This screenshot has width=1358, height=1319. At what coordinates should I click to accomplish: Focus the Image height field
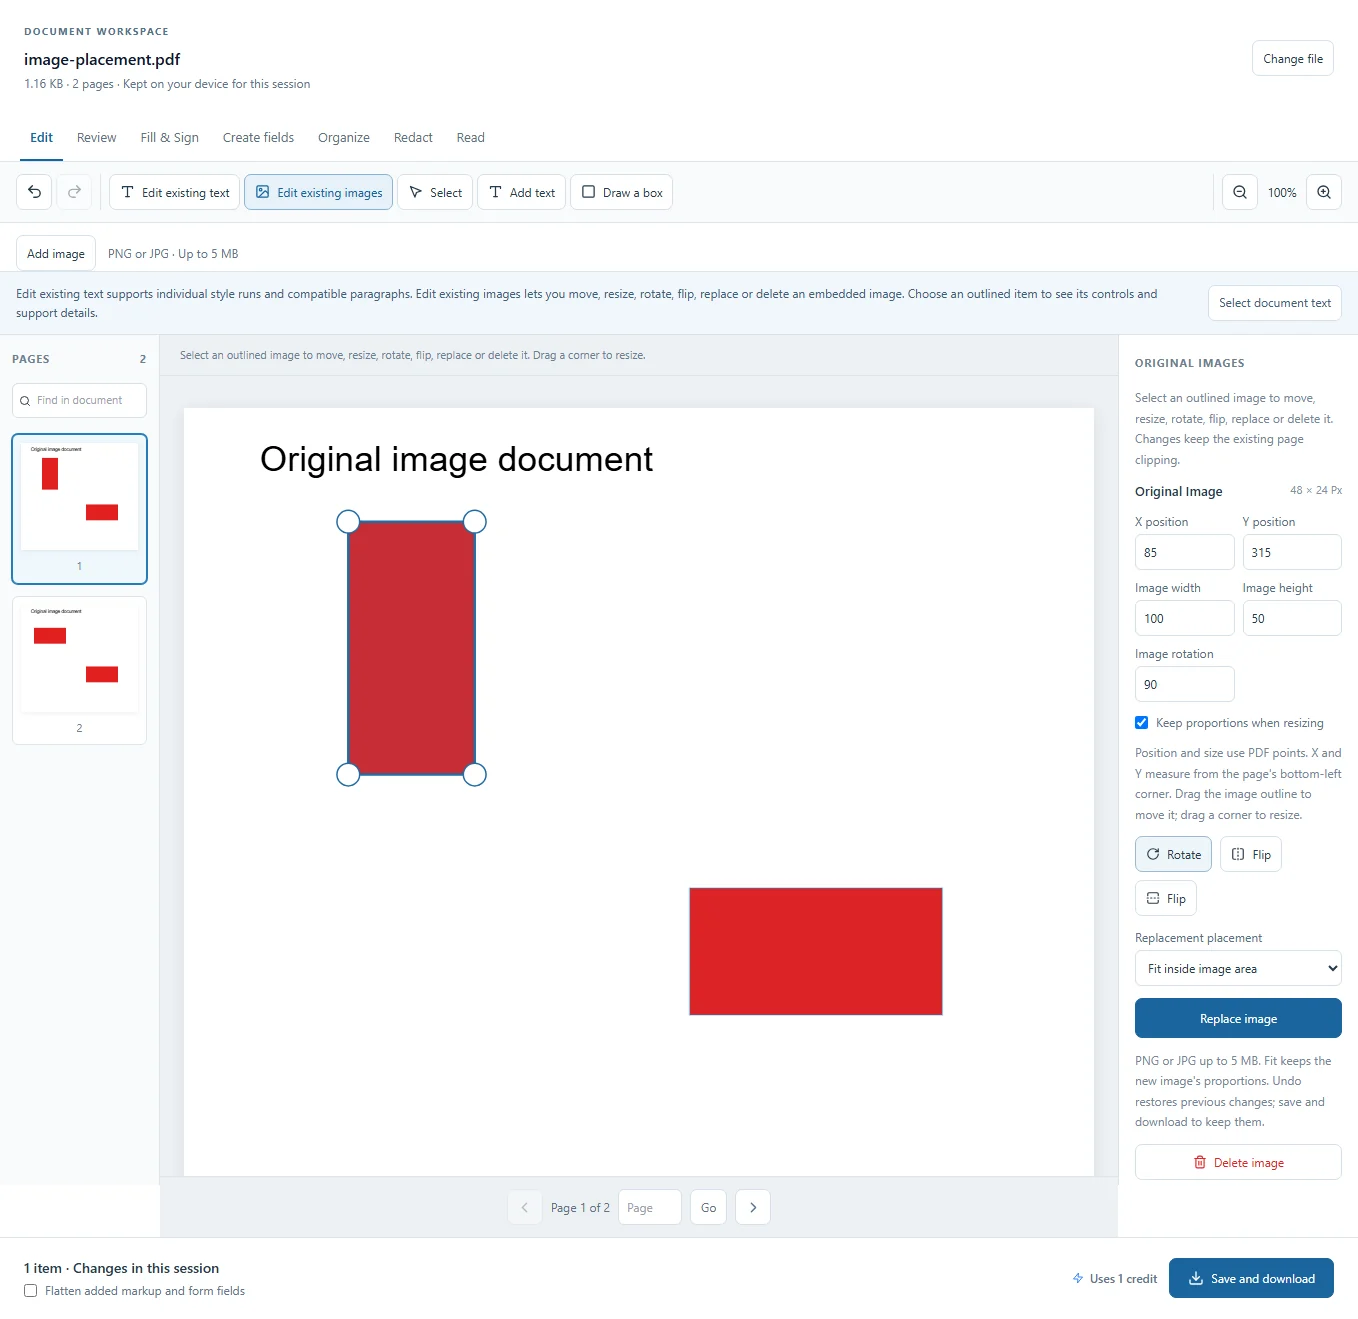pos(1292,618)
